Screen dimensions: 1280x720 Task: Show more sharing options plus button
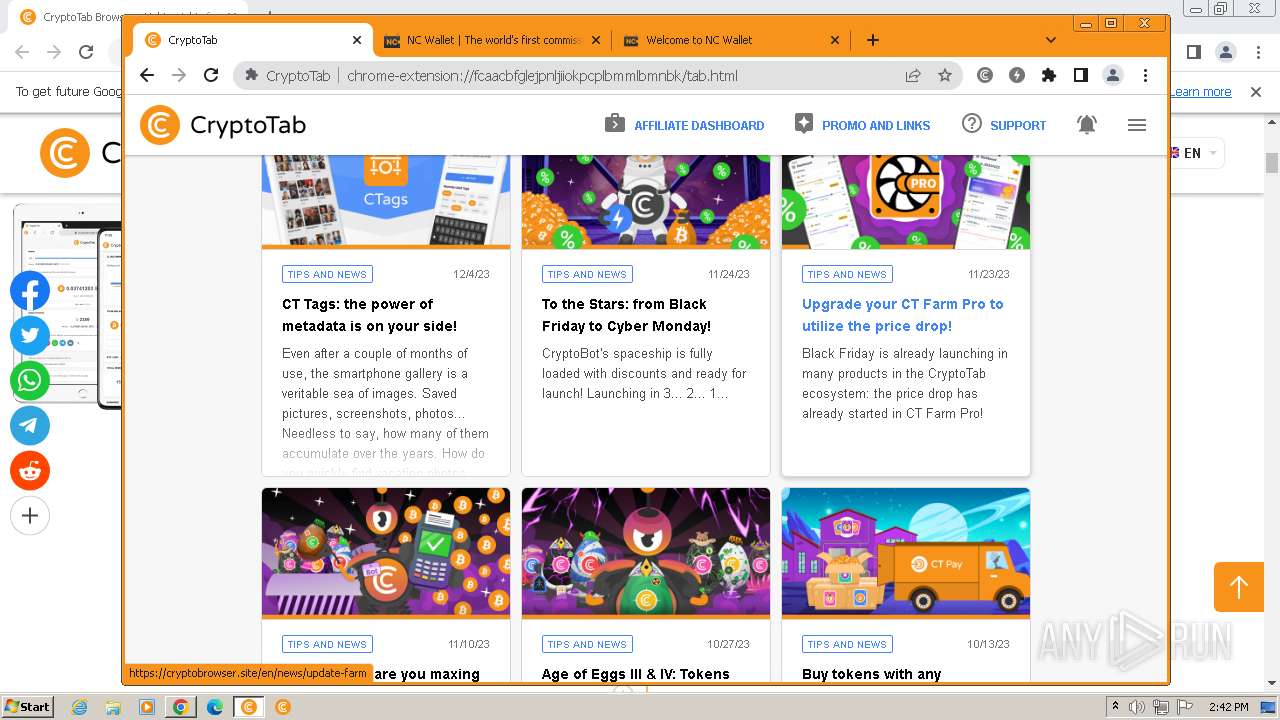pyautogui.click(x=30, y=516)
